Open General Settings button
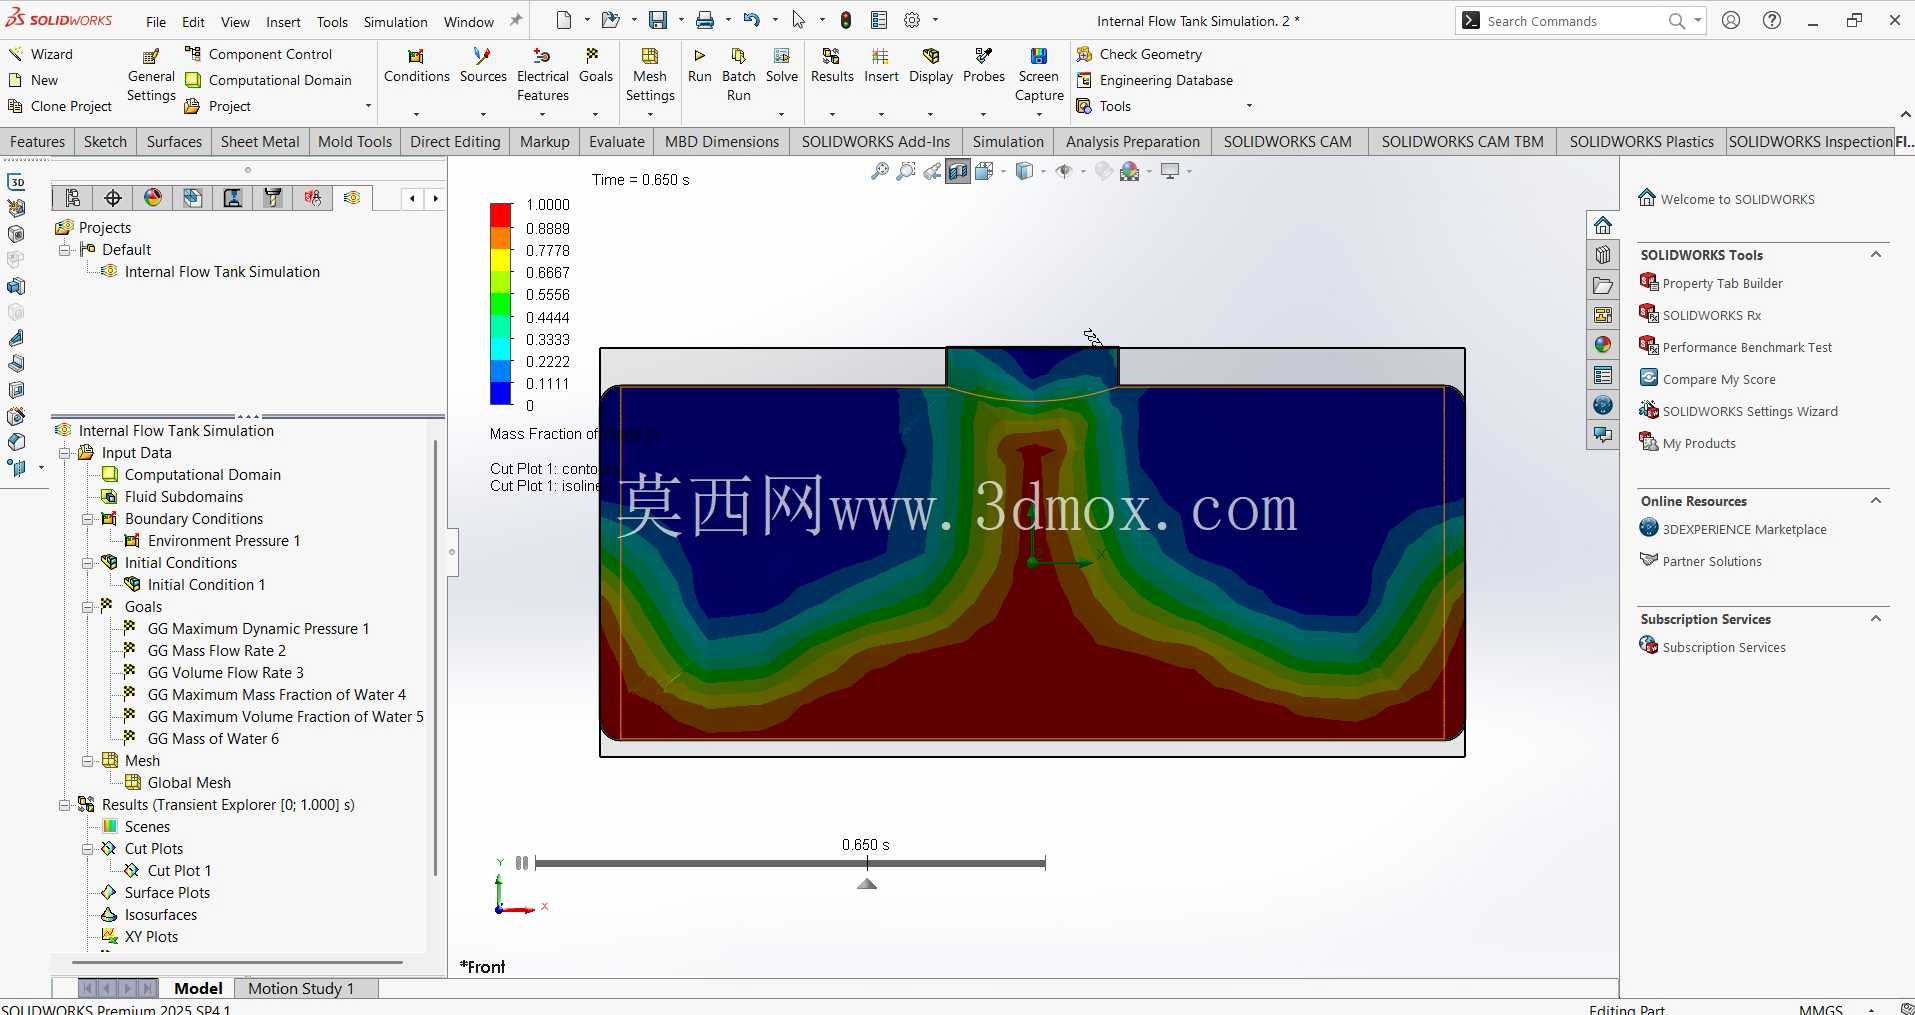This screenshot has height=1015, width=1915. (x=151, y=75)
